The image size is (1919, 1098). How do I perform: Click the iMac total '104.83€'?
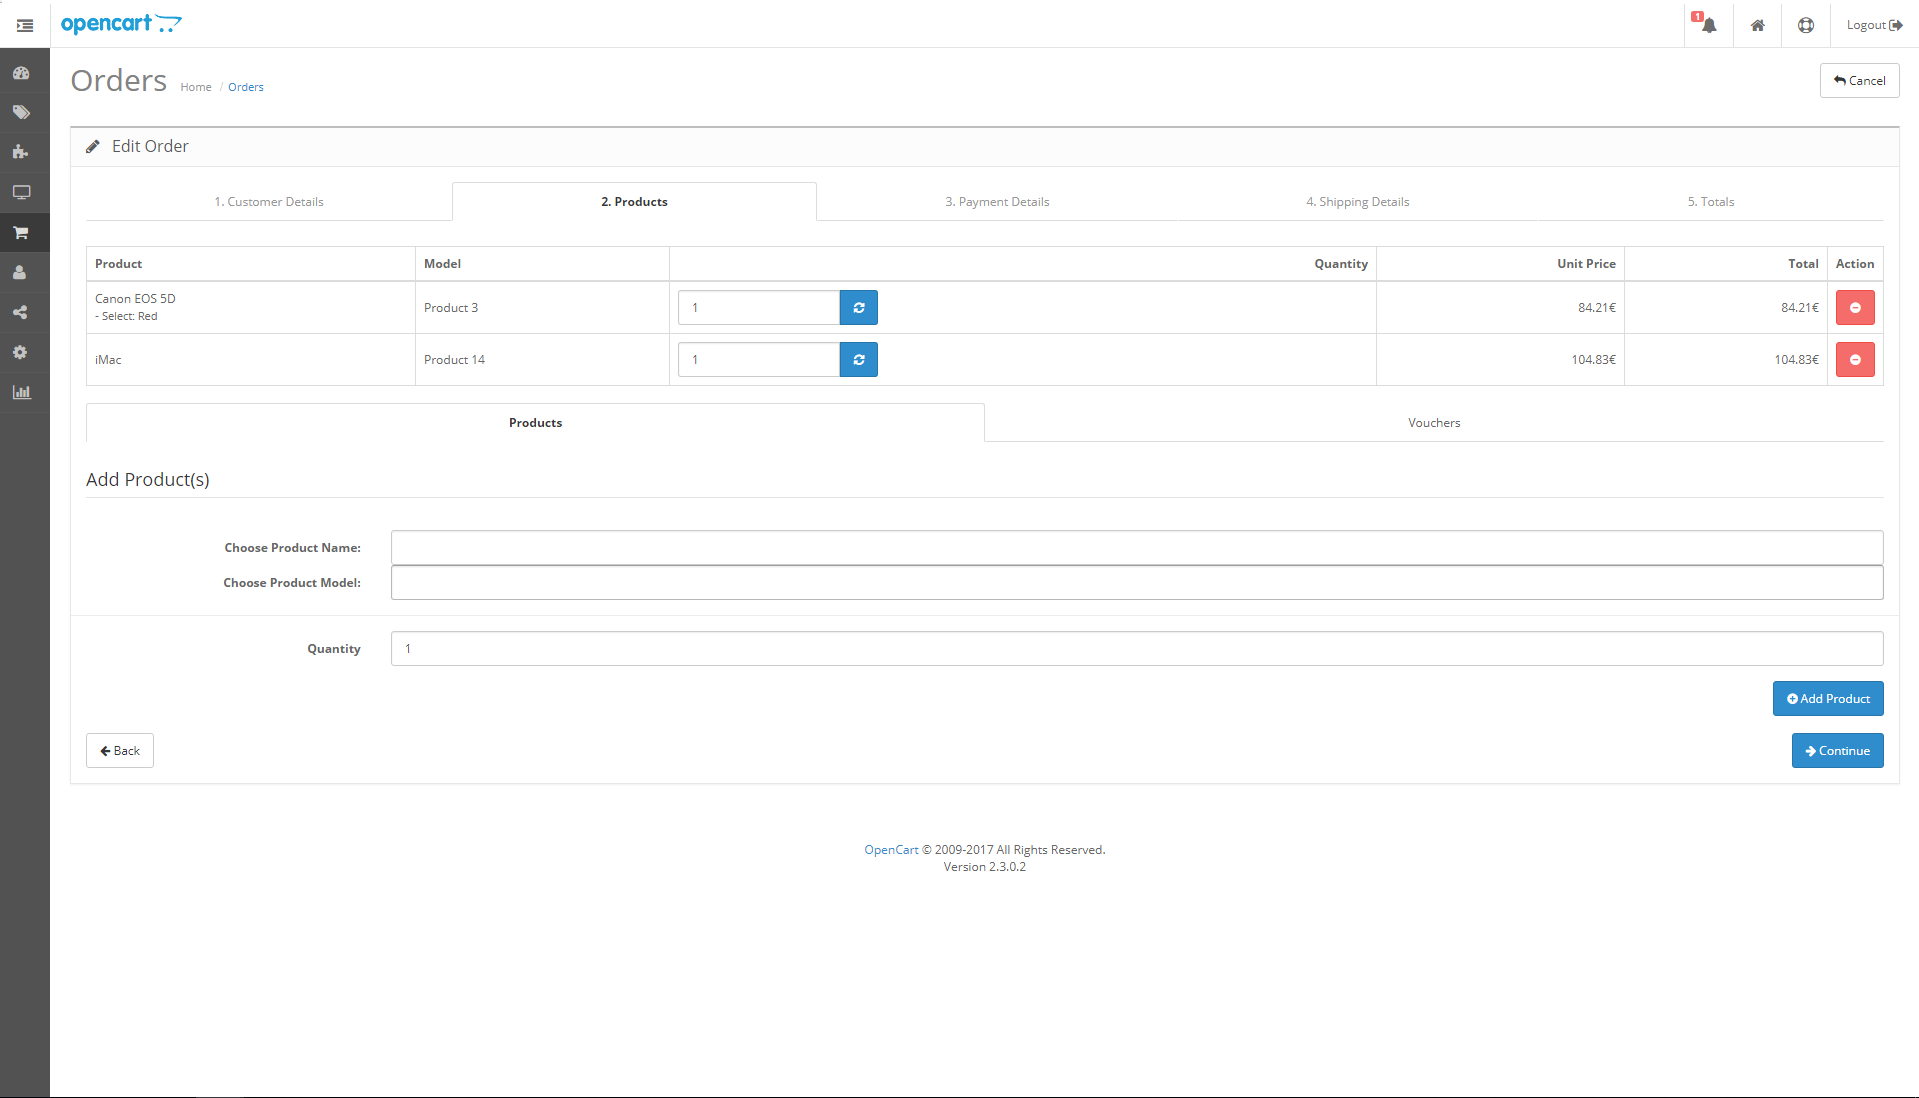point(1796,360)
